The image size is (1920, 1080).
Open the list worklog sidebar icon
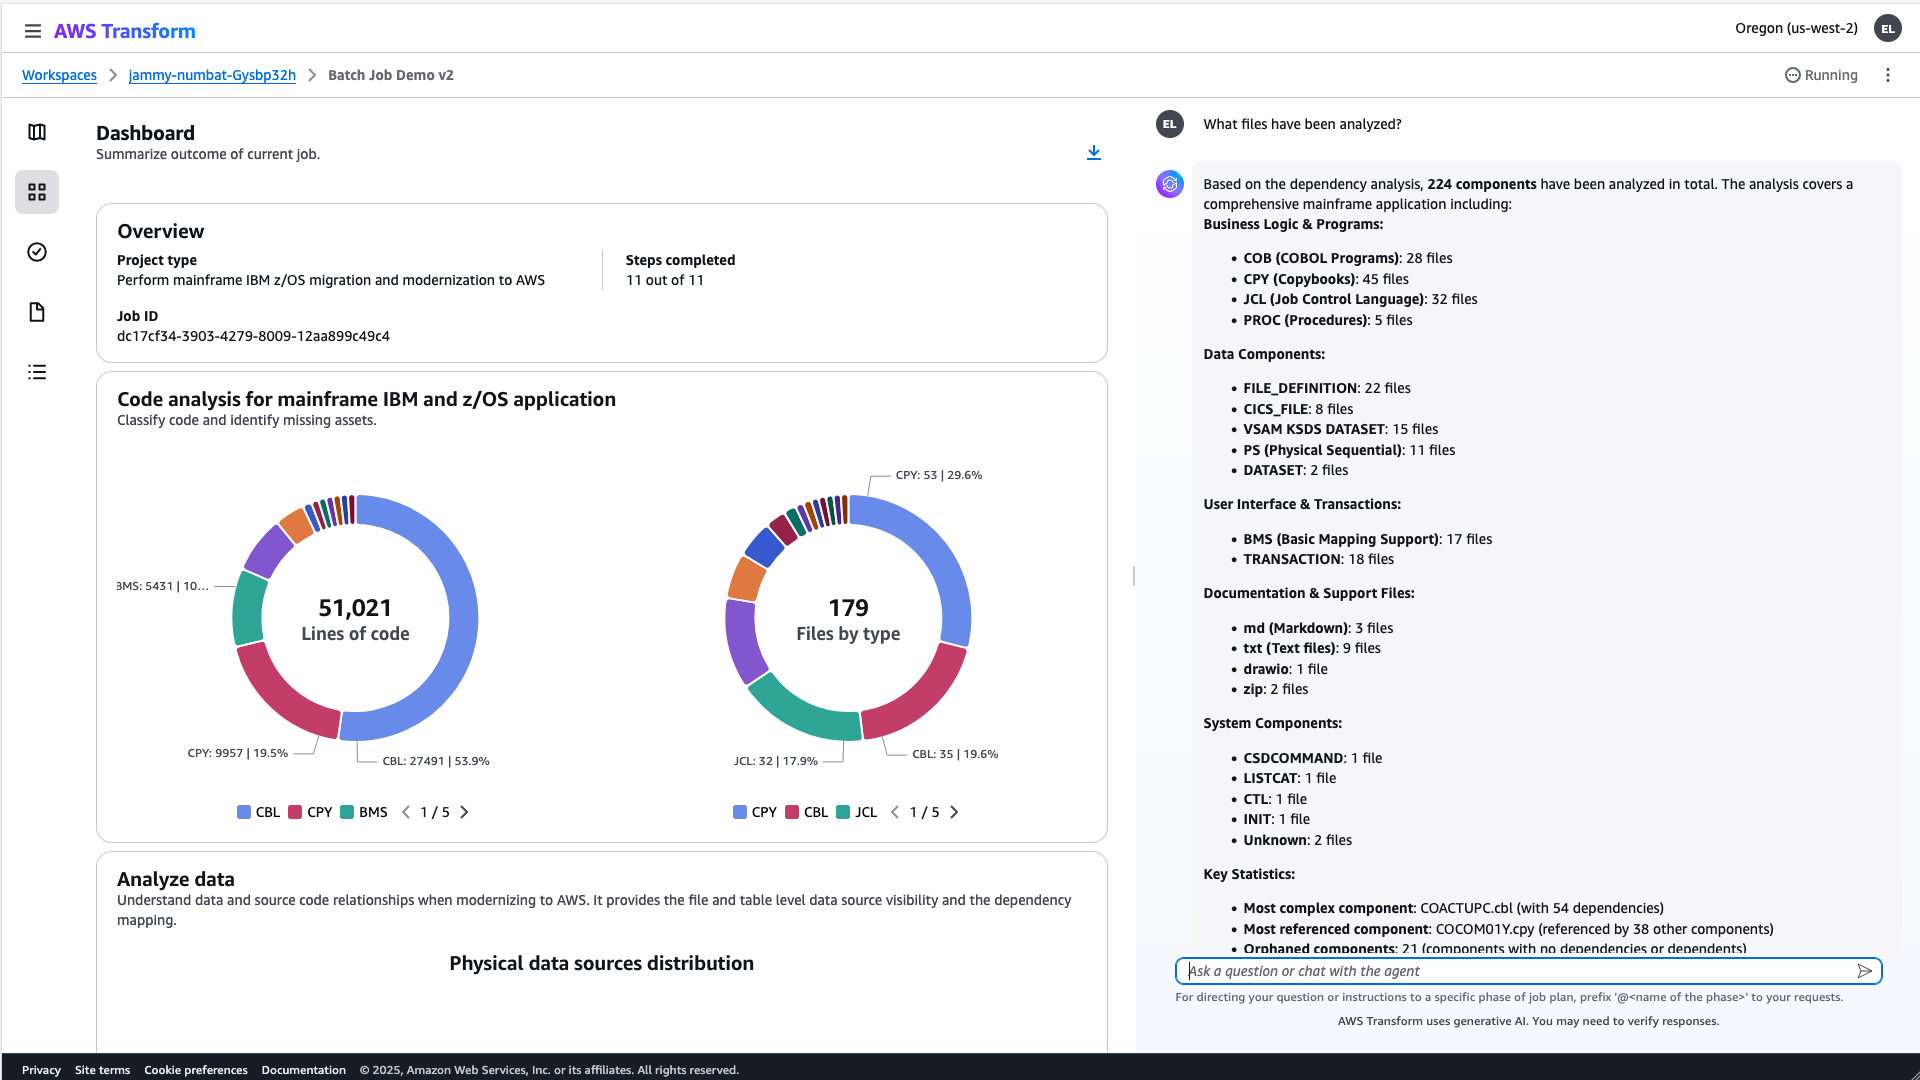pyautogui.click(x=37, y=372)
